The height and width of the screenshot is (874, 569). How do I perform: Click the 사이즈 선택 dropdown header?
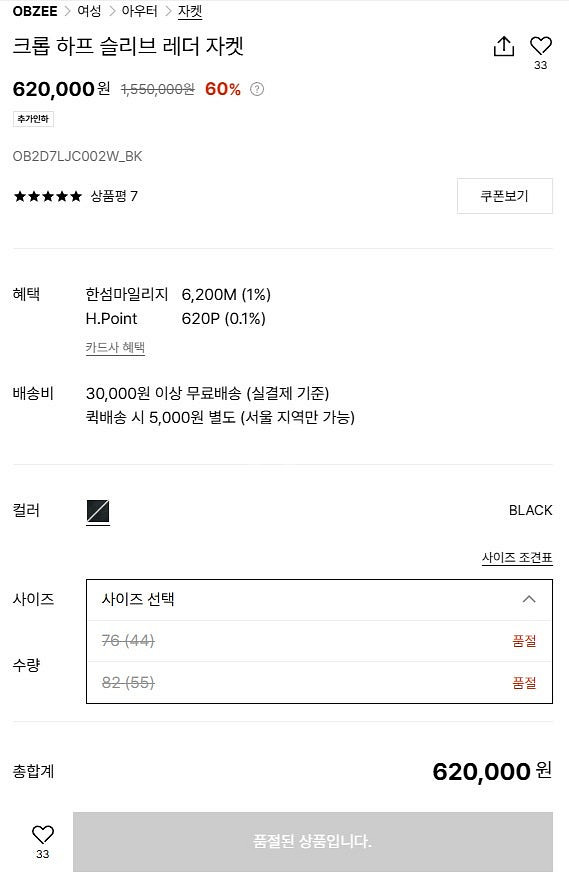319,600
